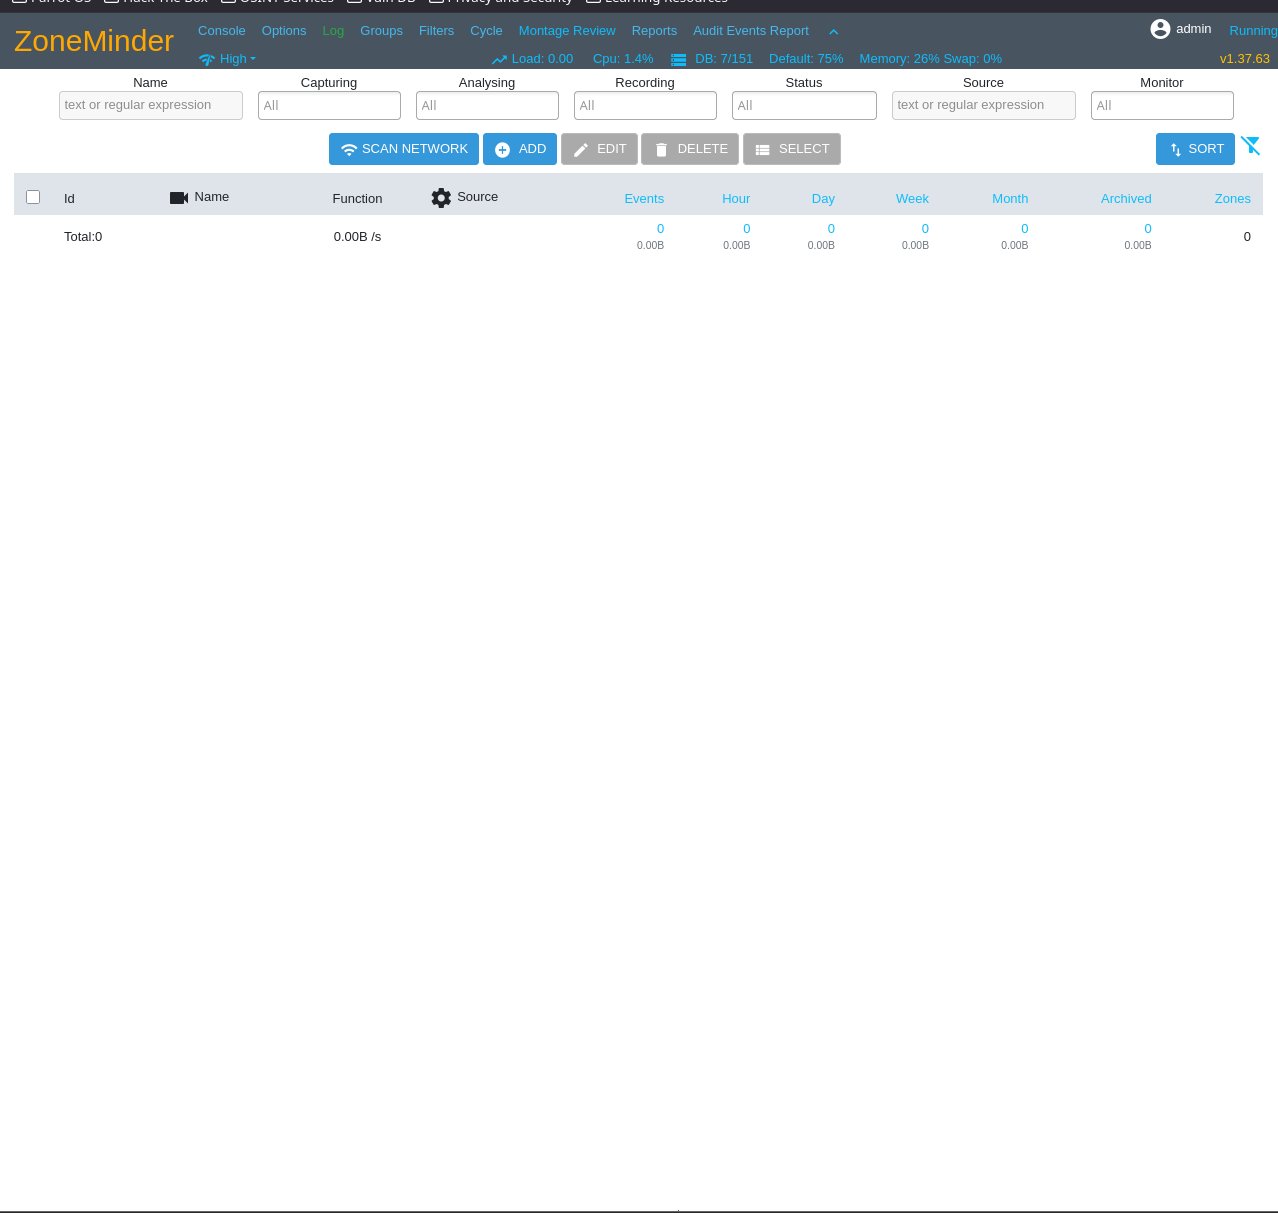The height and width of the screenshot is (1213, 1278).
Task: Click the admin username text
Action: click(x=1193, y=29)
